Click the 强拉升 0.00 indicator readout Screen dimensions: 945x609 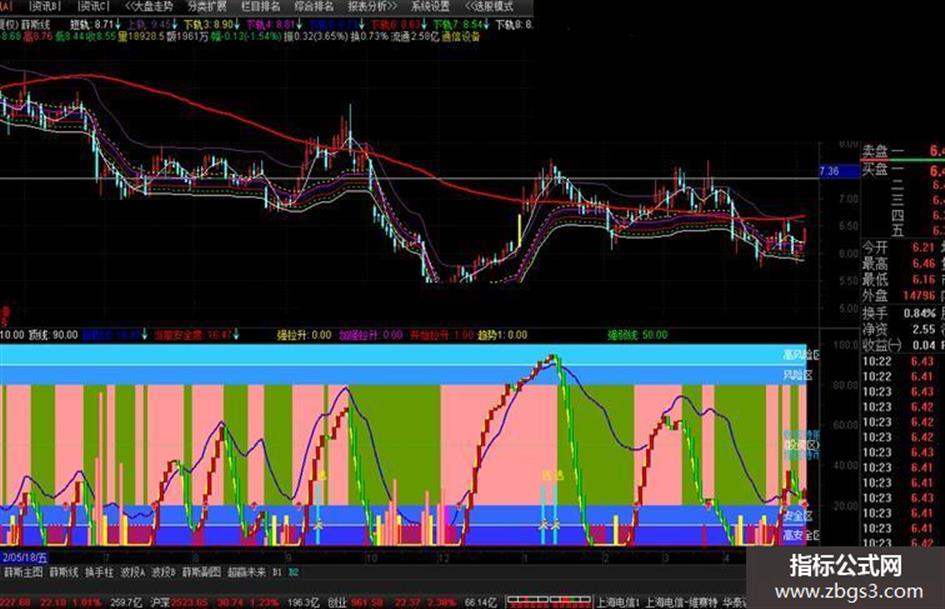coord(304,335)
